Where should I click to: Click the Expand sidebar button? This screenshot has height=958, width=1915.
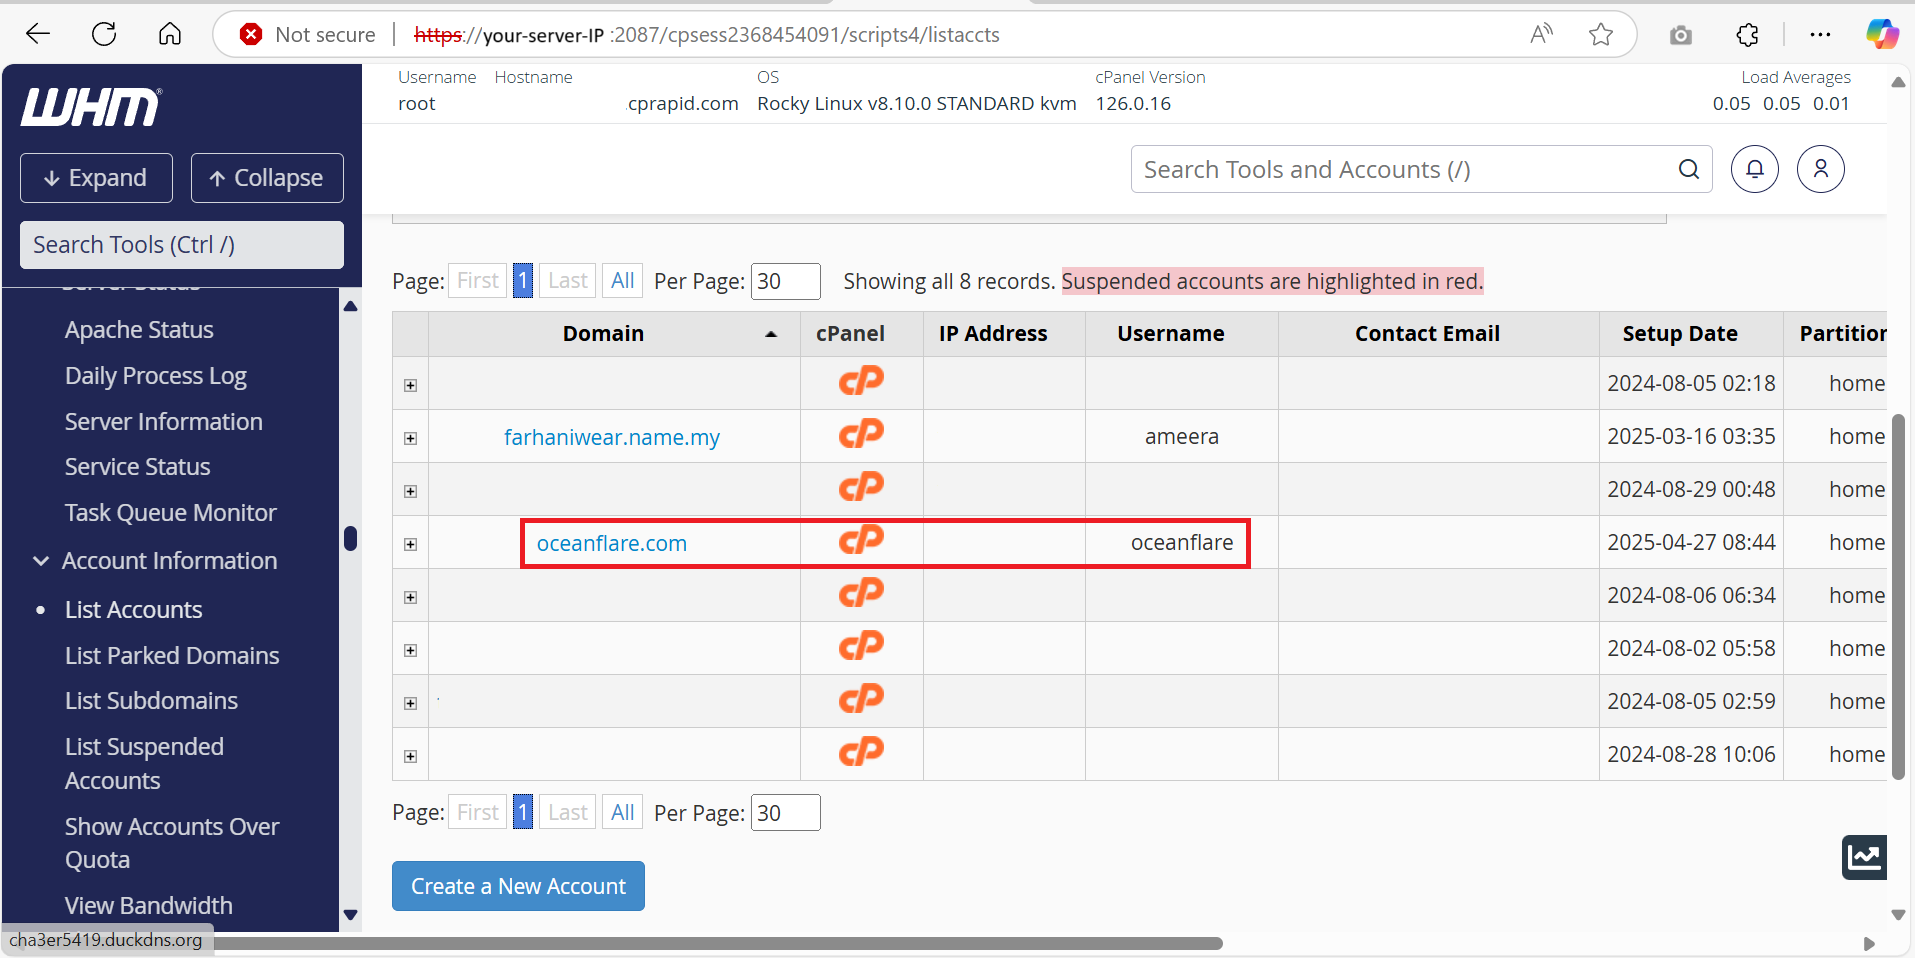[96, 178]
